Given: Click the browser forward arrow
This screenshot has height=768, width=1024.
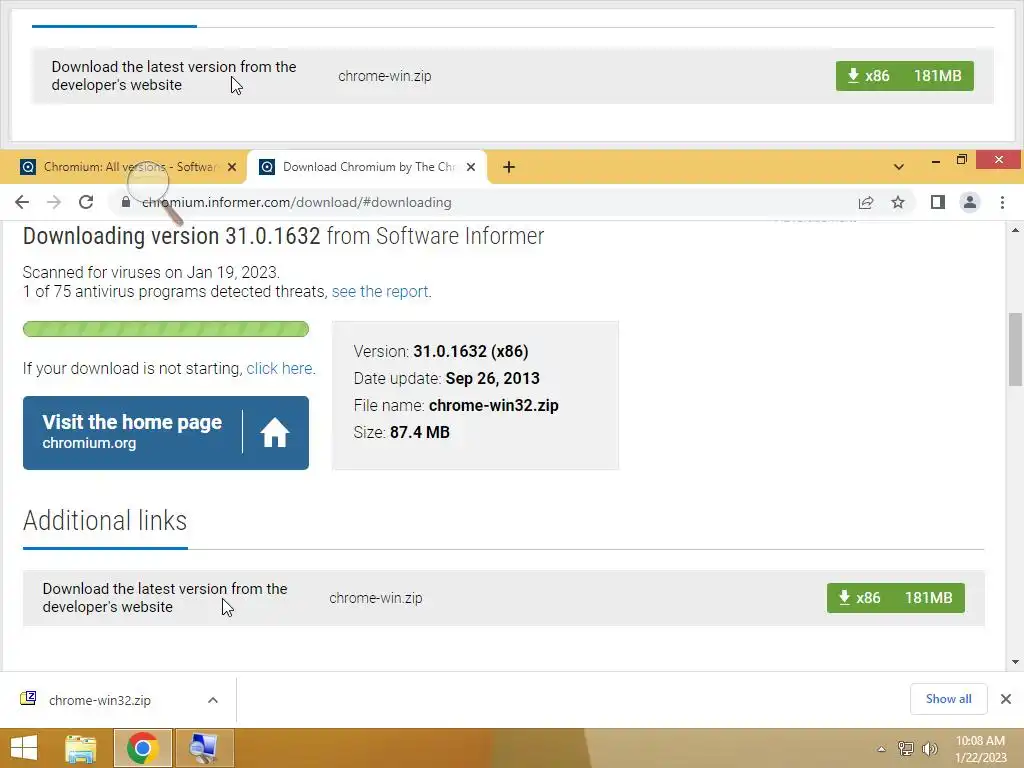Looking at the screenshot, I should pos(54,202).
